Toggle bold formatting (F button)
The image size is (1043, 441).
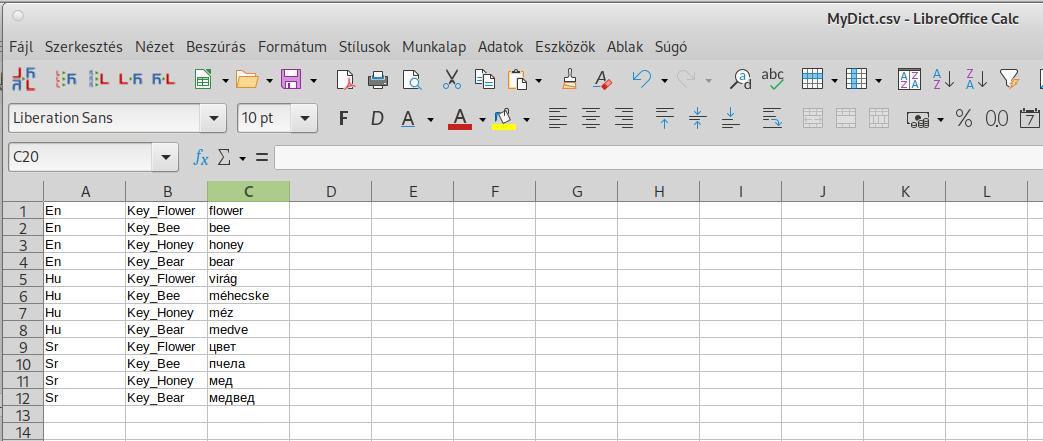click(x=343, y=119)
